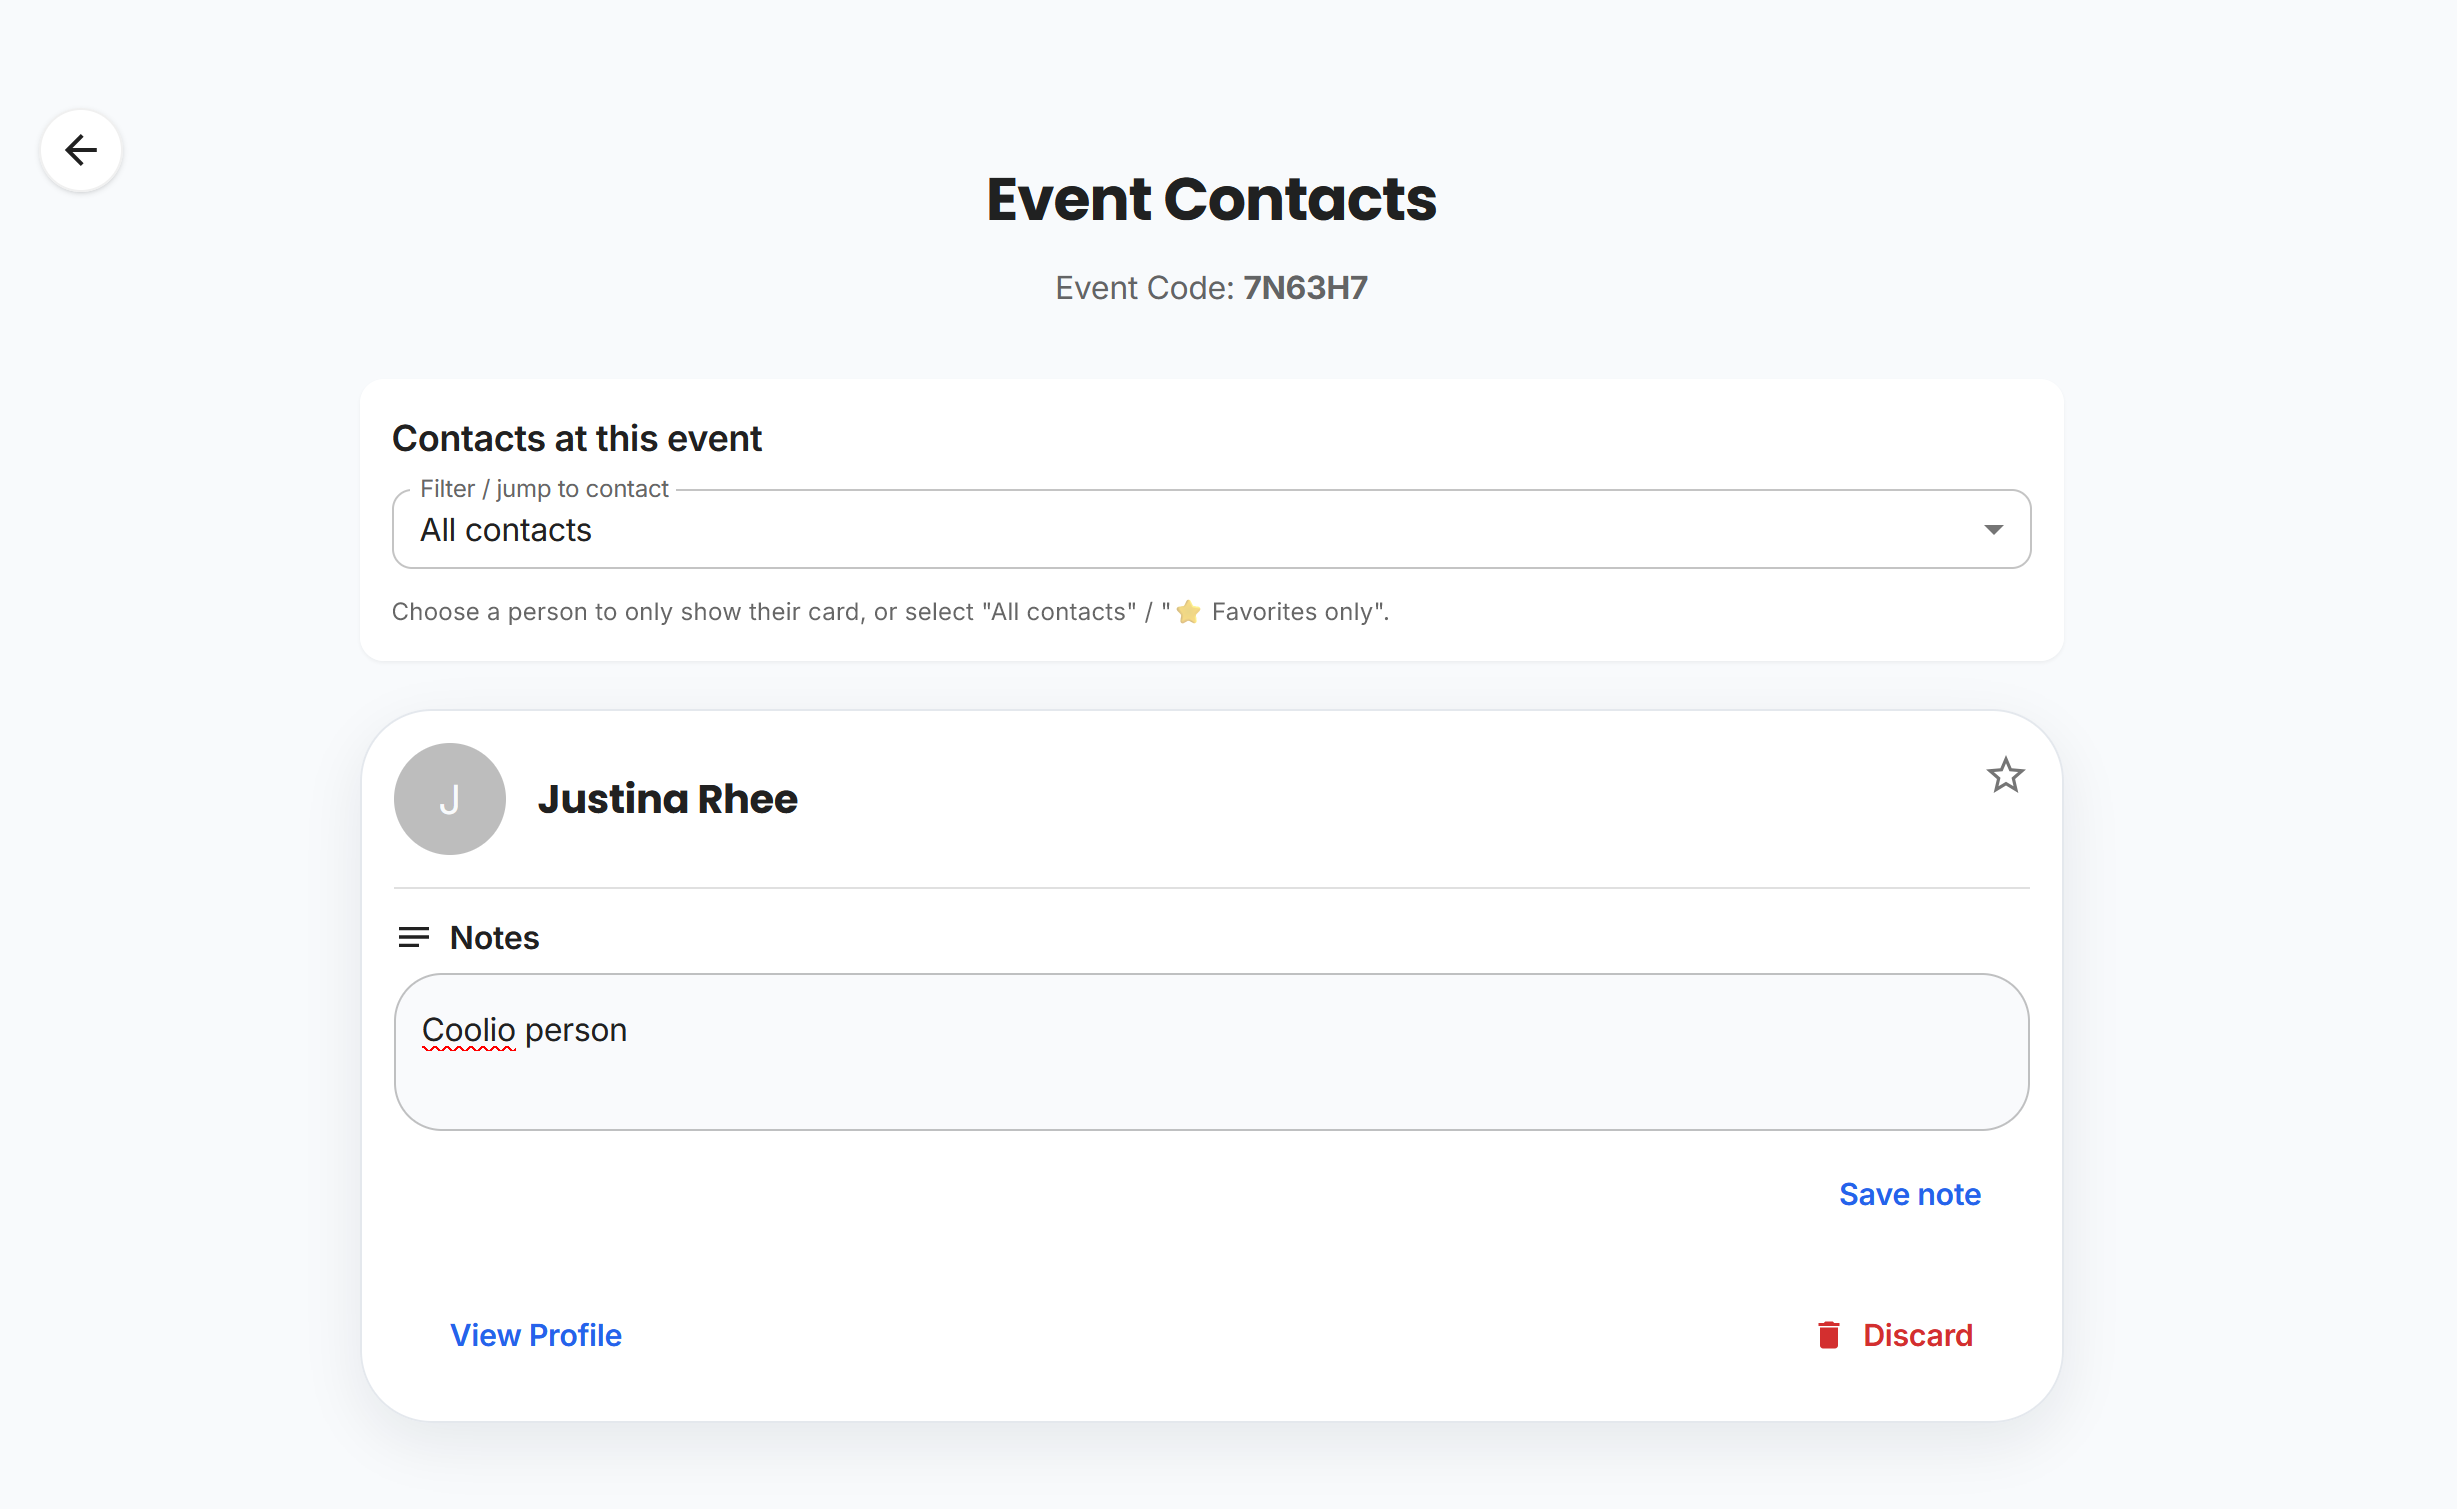The image size is (2457, 1509).
Task: Open the All contacts combo box
Action: [x=1211, y=529]
